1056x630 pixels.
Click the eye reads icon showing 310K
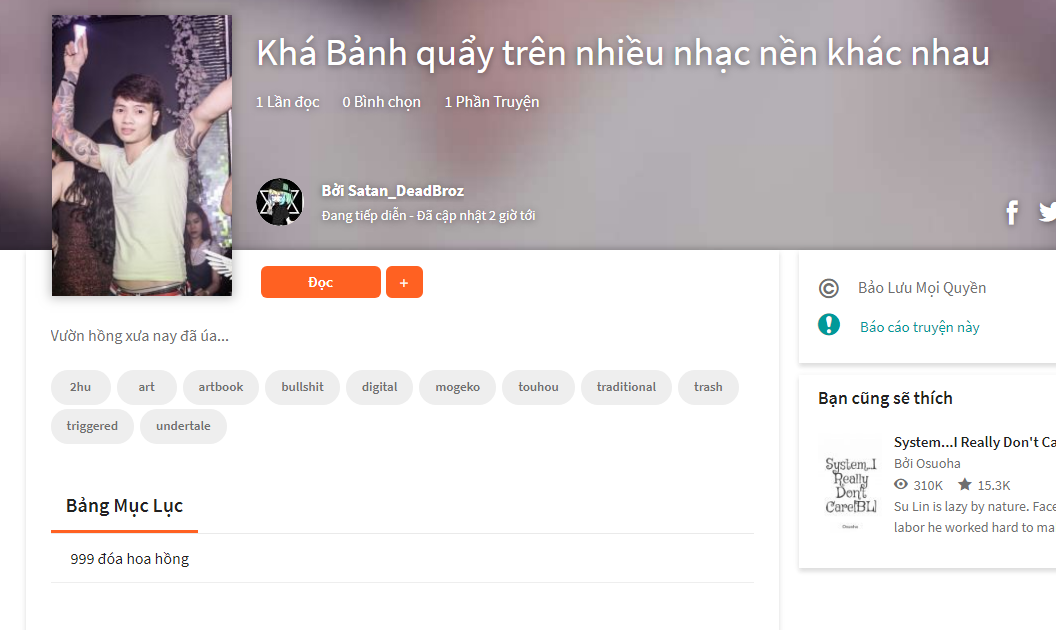pos(900,484)
